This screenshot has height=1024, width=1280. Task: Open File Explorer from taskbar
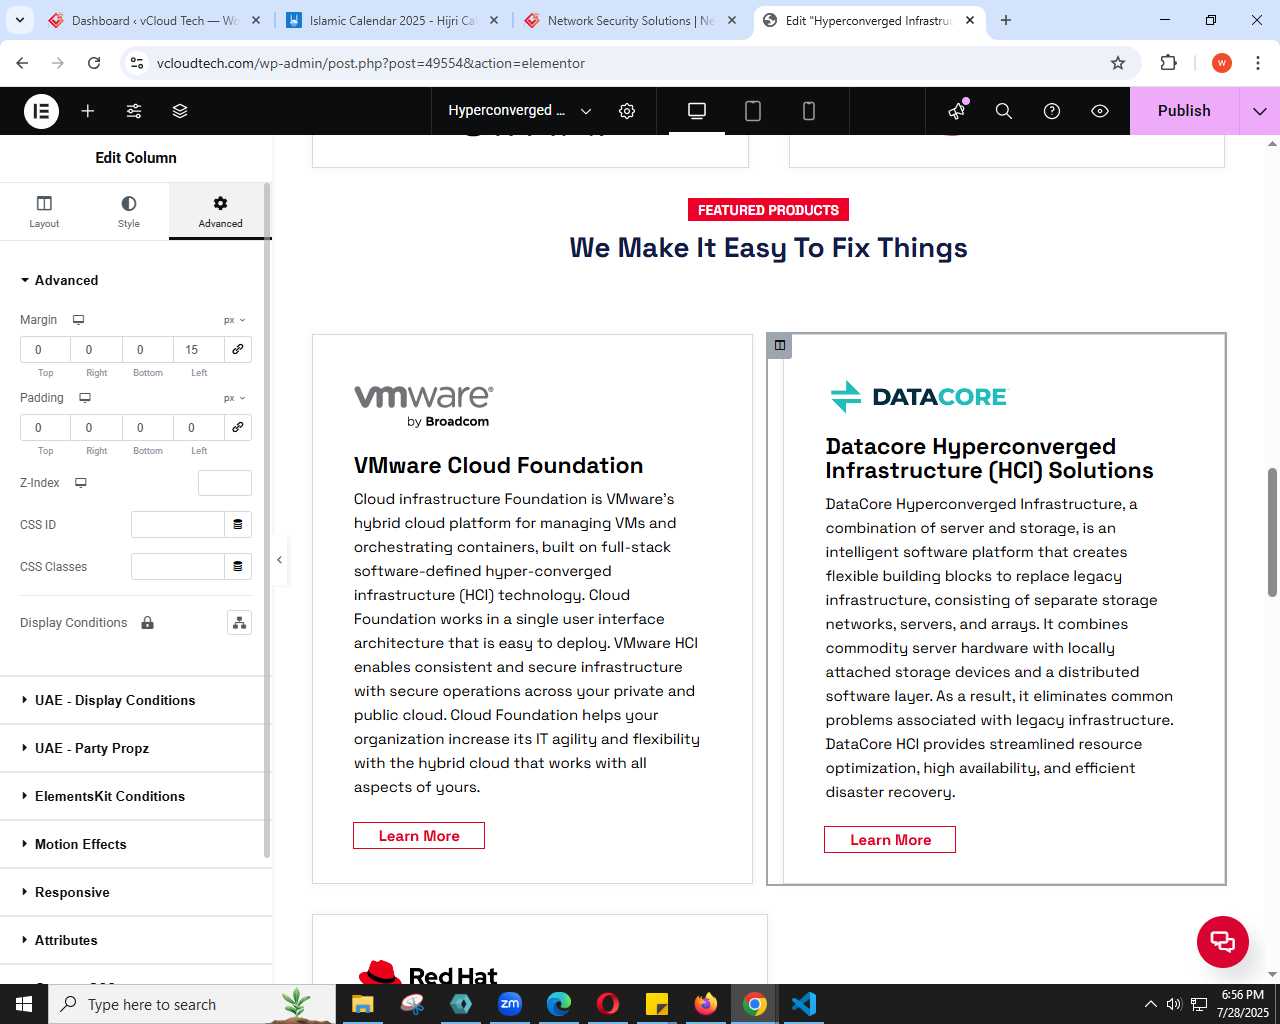362,1004
